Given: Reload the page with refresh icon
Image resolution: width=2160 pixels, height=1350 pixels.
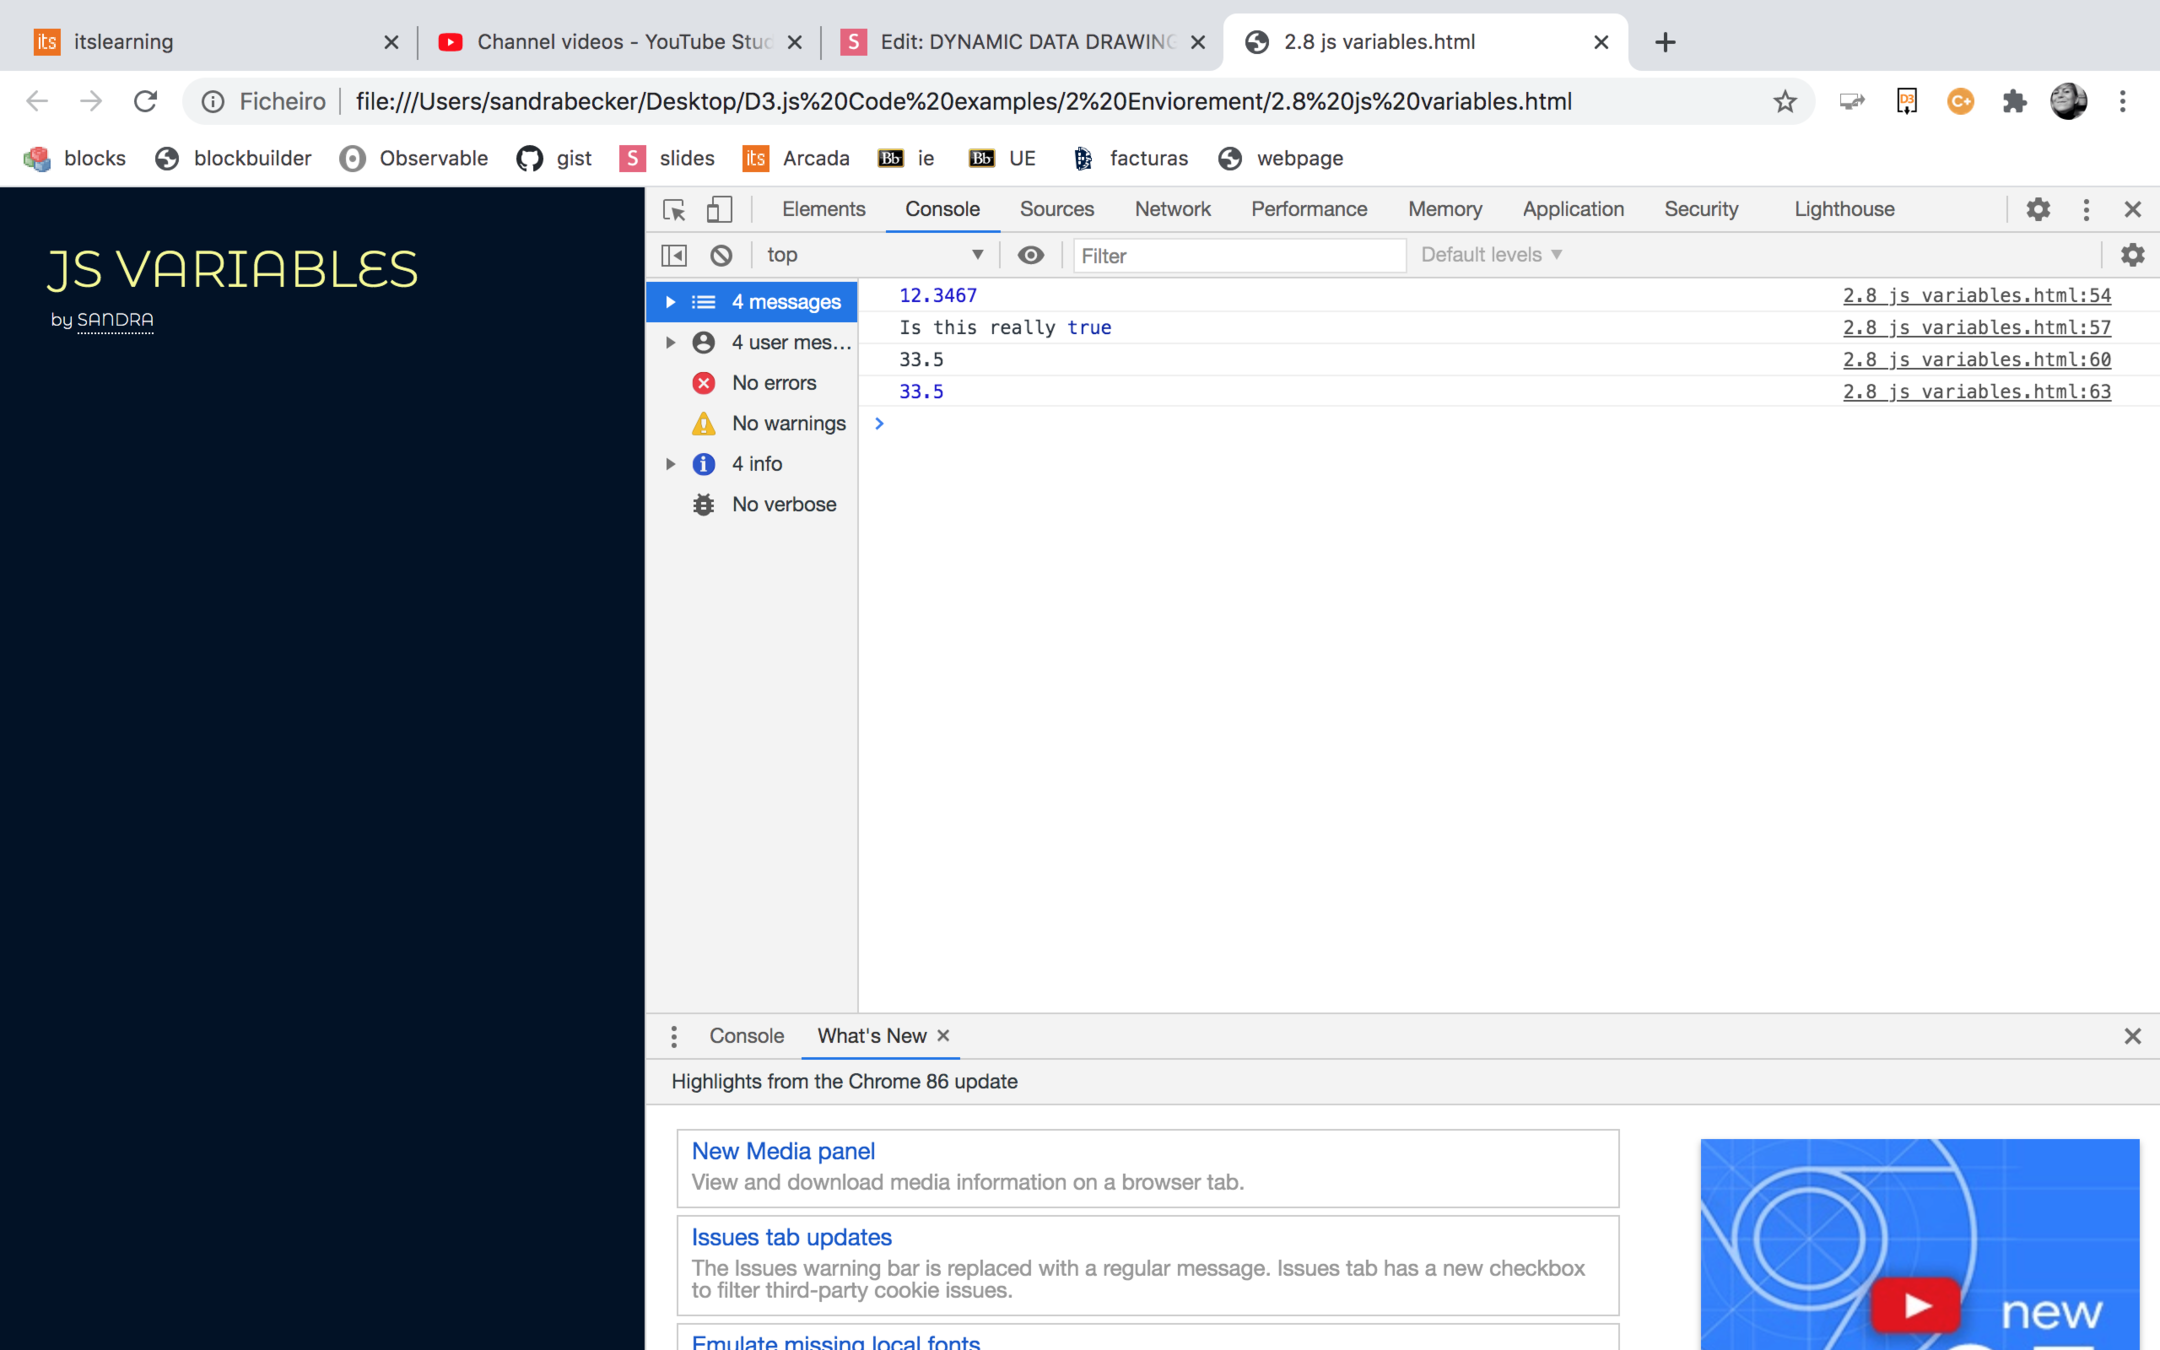Looking at the screenshot, I should coord(146,101).
